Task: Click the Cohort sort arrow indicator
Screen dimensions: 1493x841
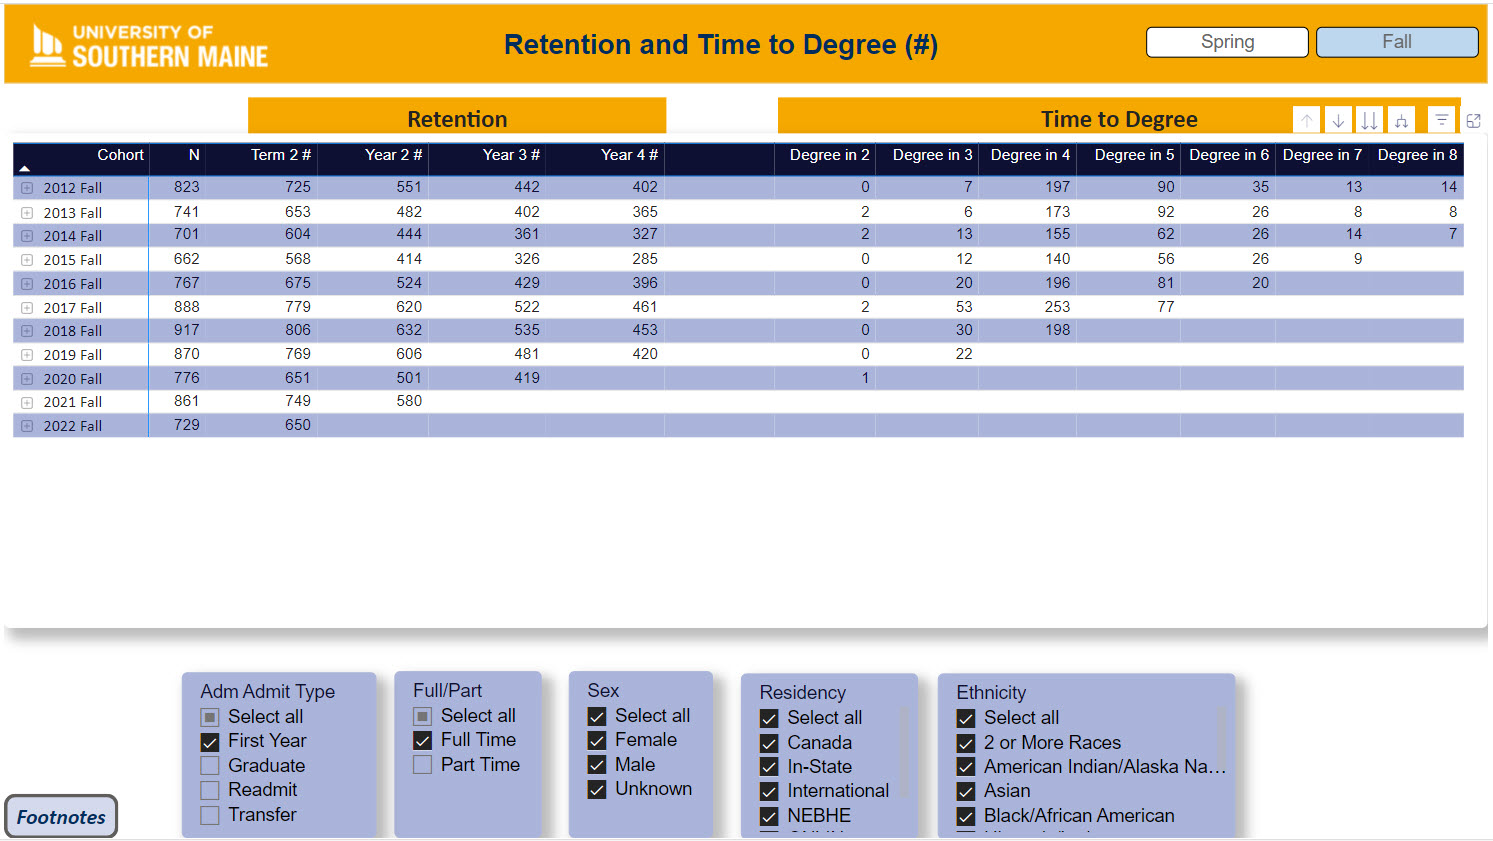Action: (25, 168)
